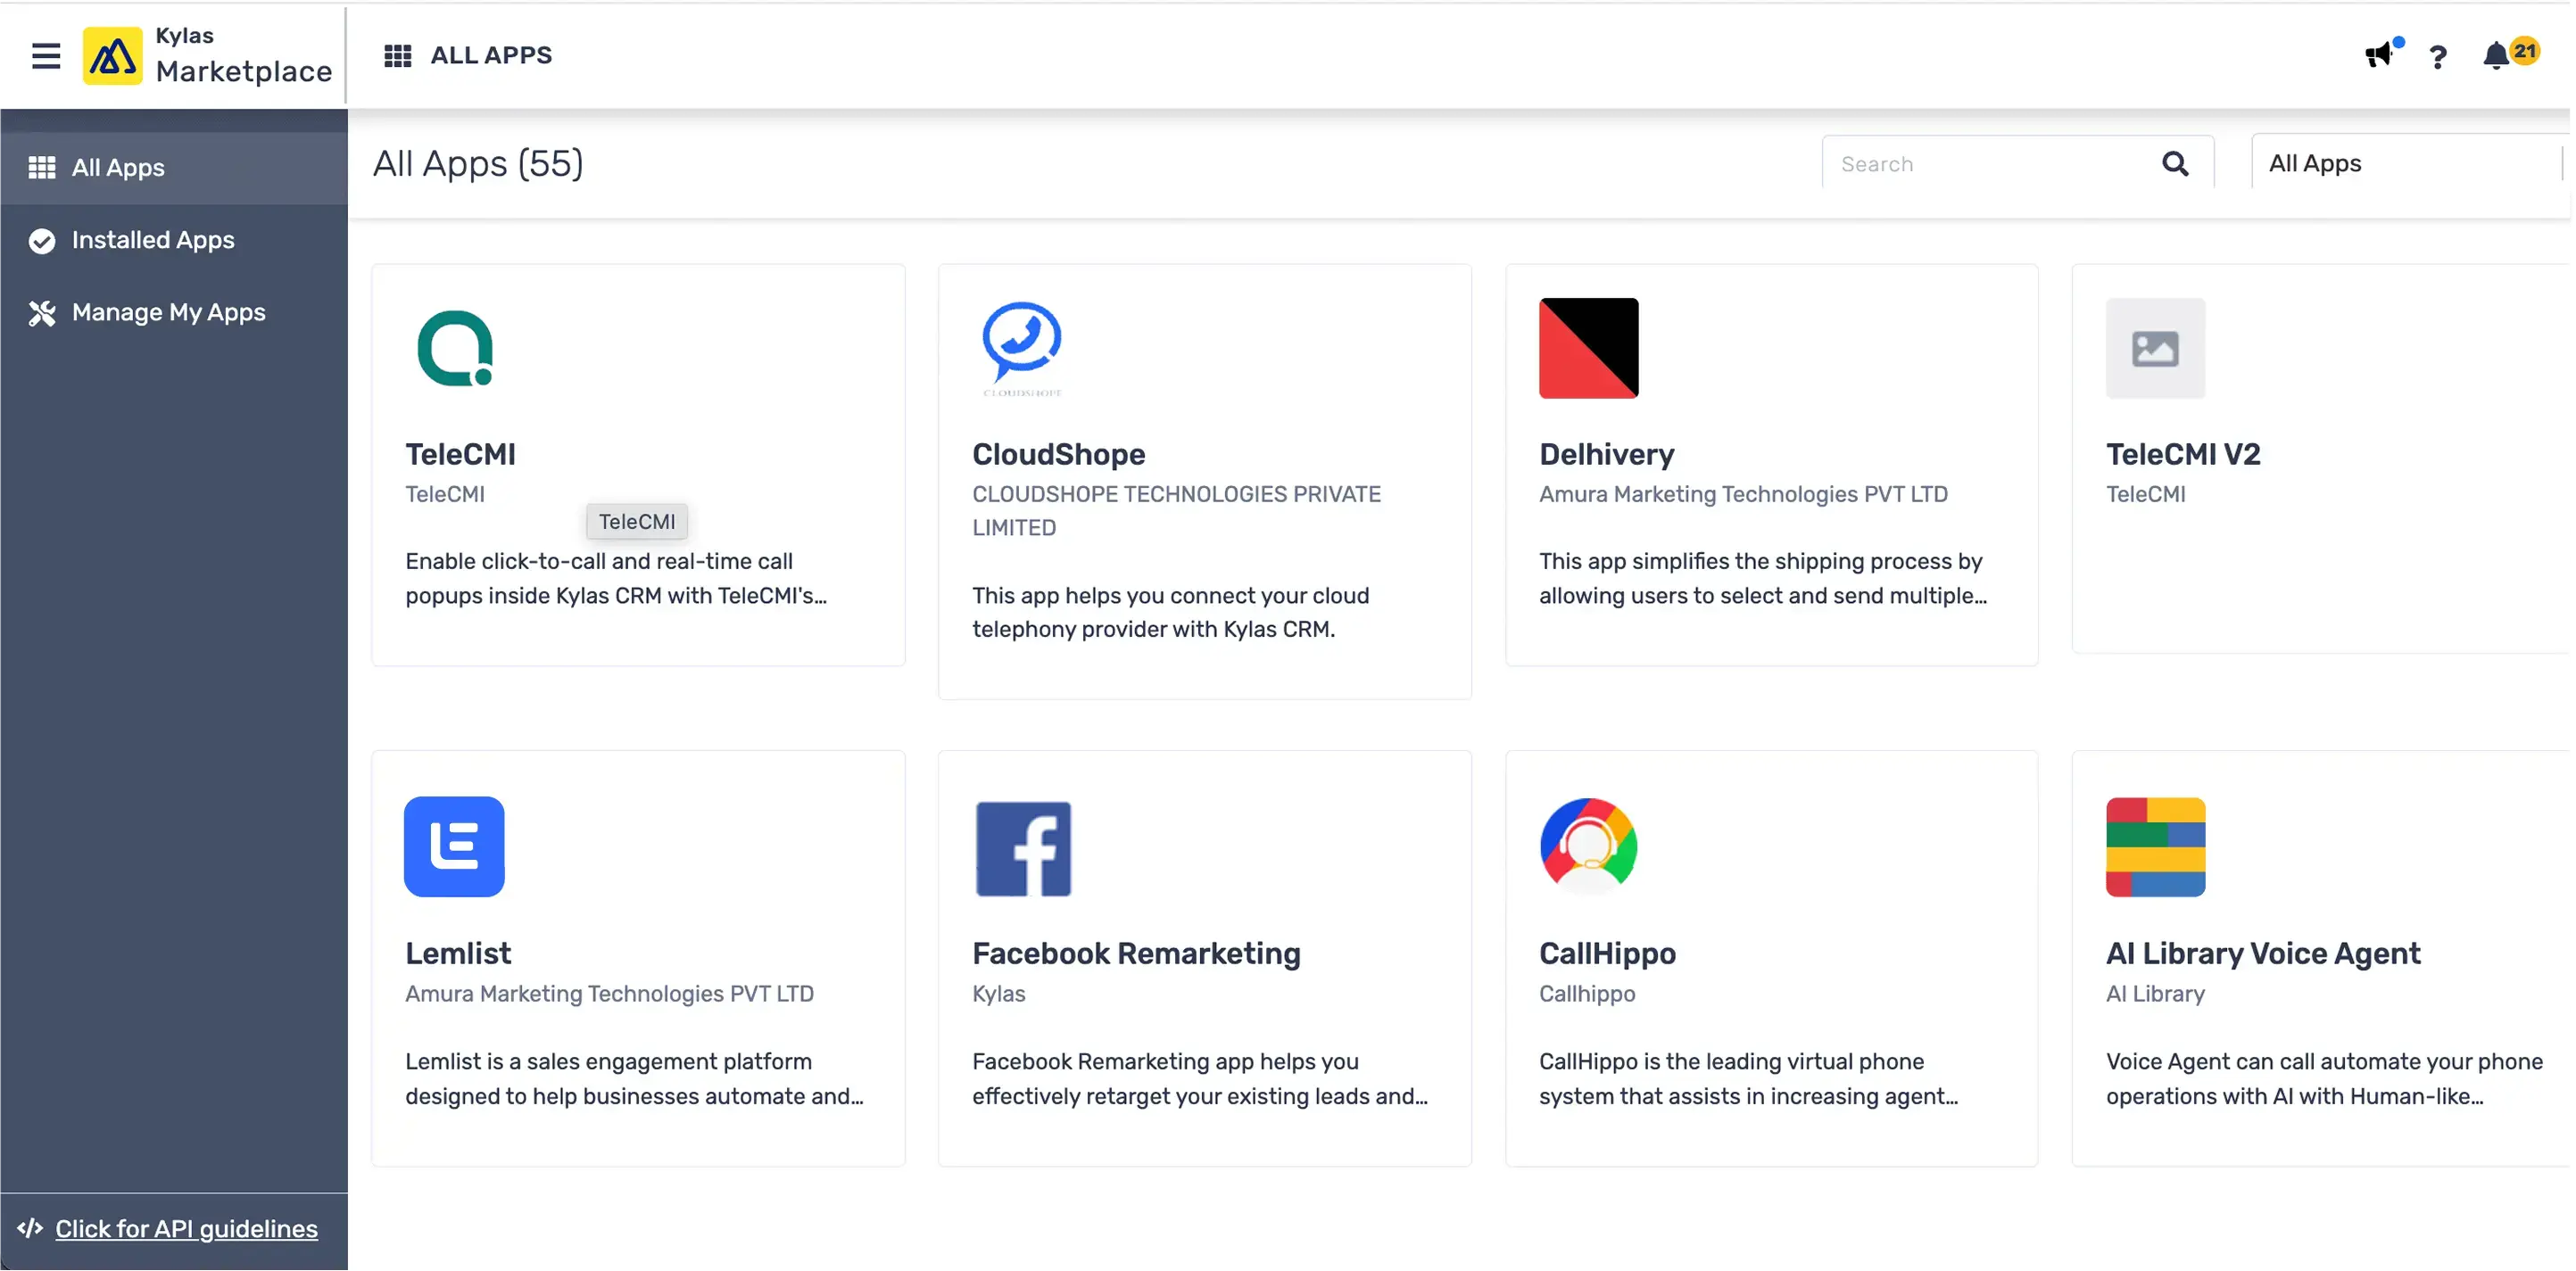Focus the Search input field

[1990, 164]
